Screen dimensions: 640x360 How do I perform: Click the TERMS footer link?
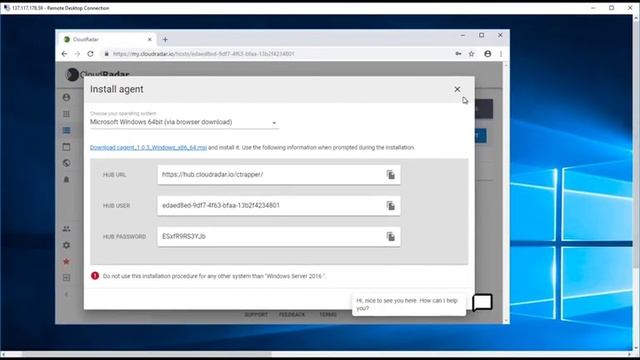point(328,315)
